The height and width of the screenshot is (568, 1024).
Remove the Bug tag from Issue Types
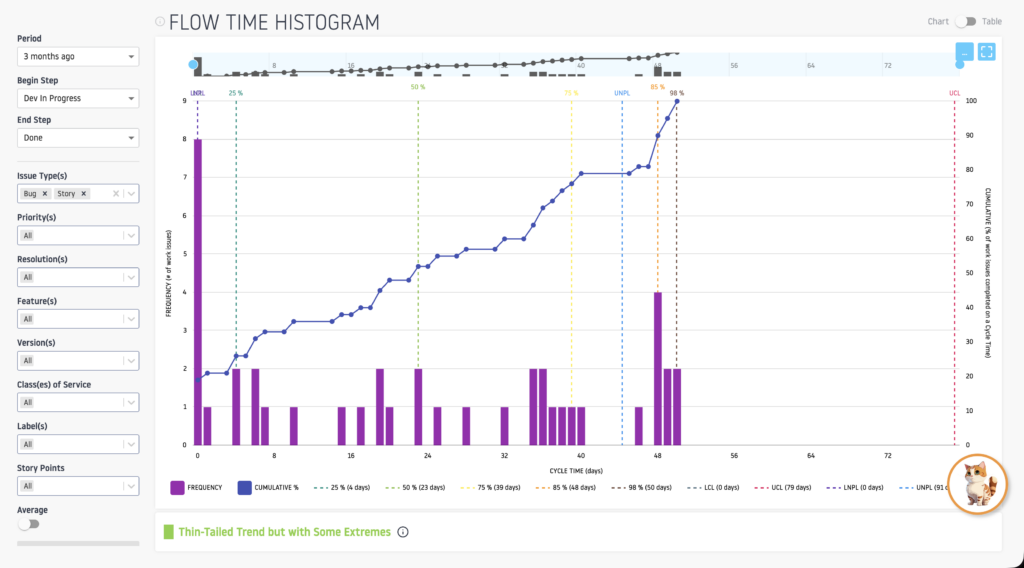45,194
